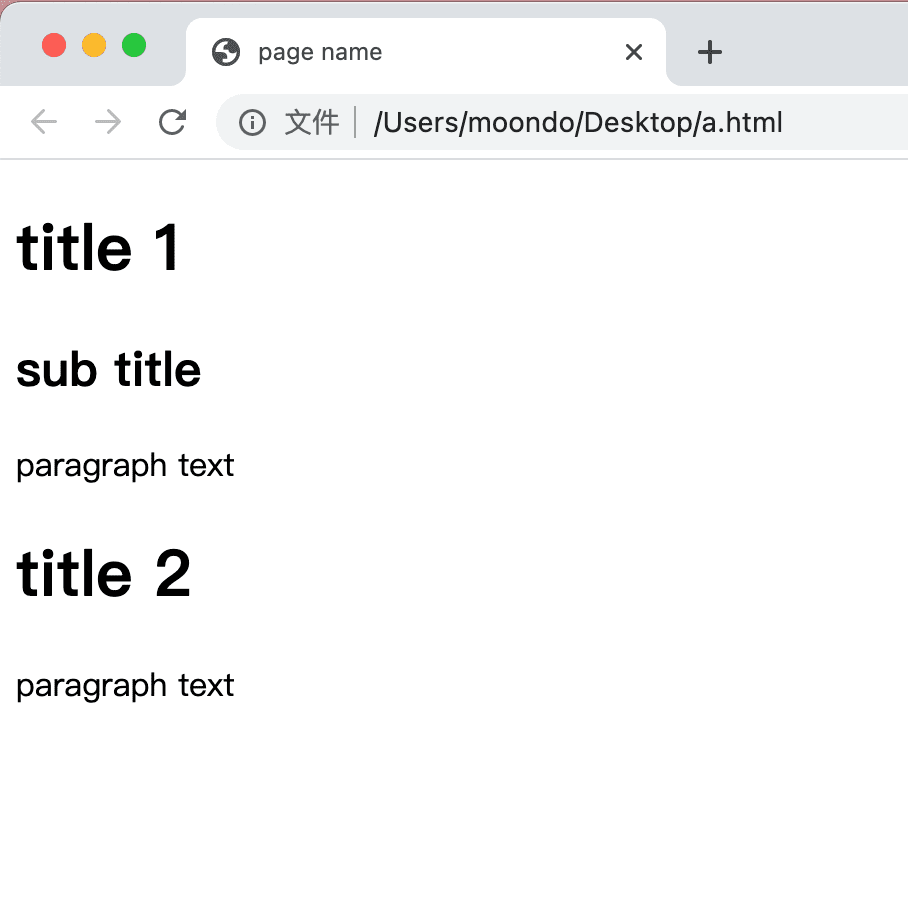The width and height of the screenshot is (908, 924).
Task: Click the first 'paragraph text' line
Action: [124, 465]
